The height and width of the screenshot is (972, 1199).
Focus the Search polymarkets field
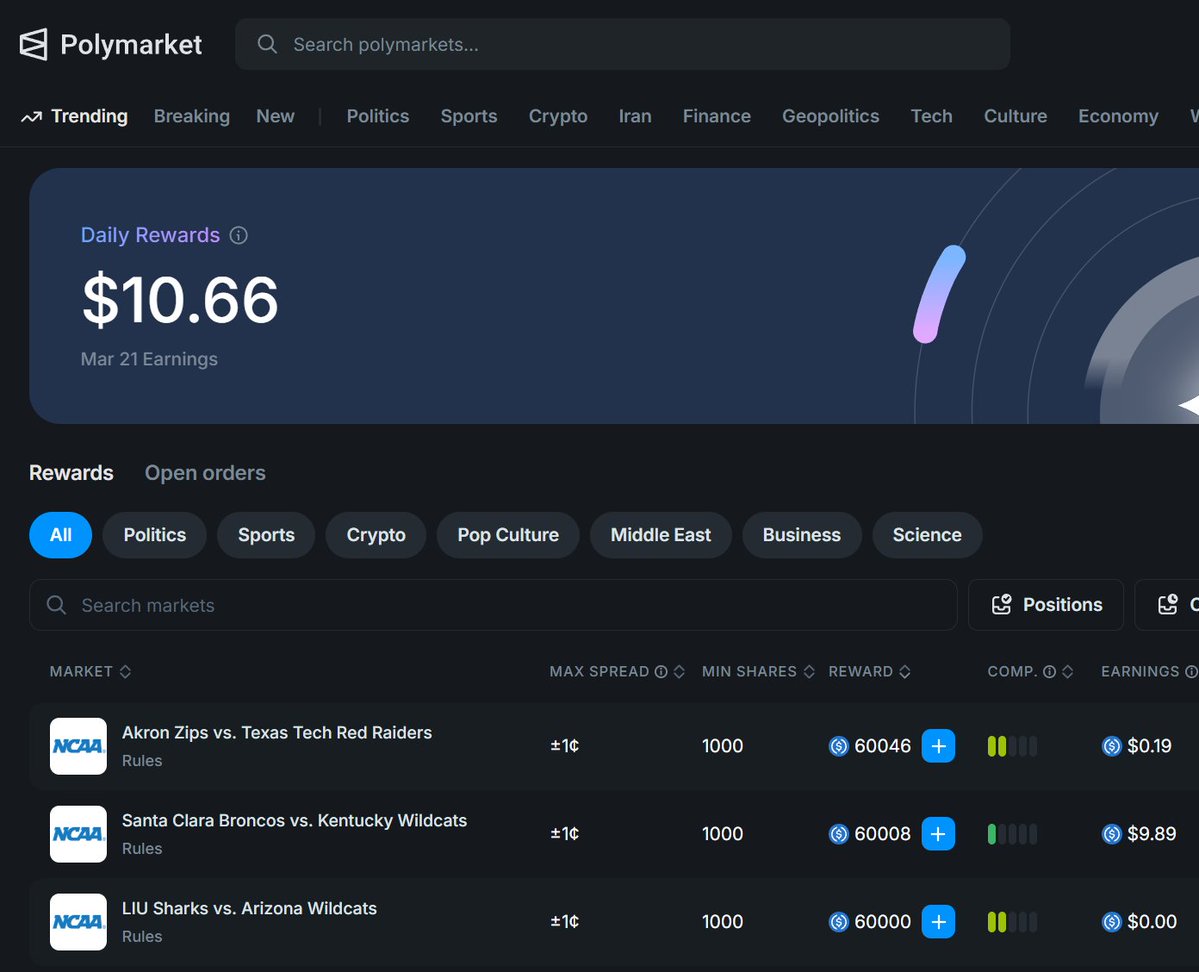622,44
